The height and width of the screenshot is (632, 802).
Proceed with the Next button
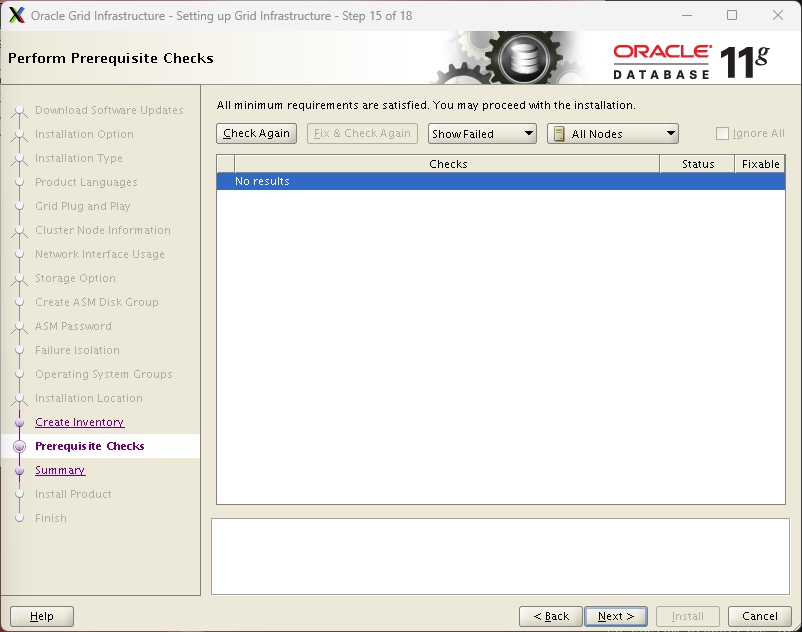tap(616, 616)
